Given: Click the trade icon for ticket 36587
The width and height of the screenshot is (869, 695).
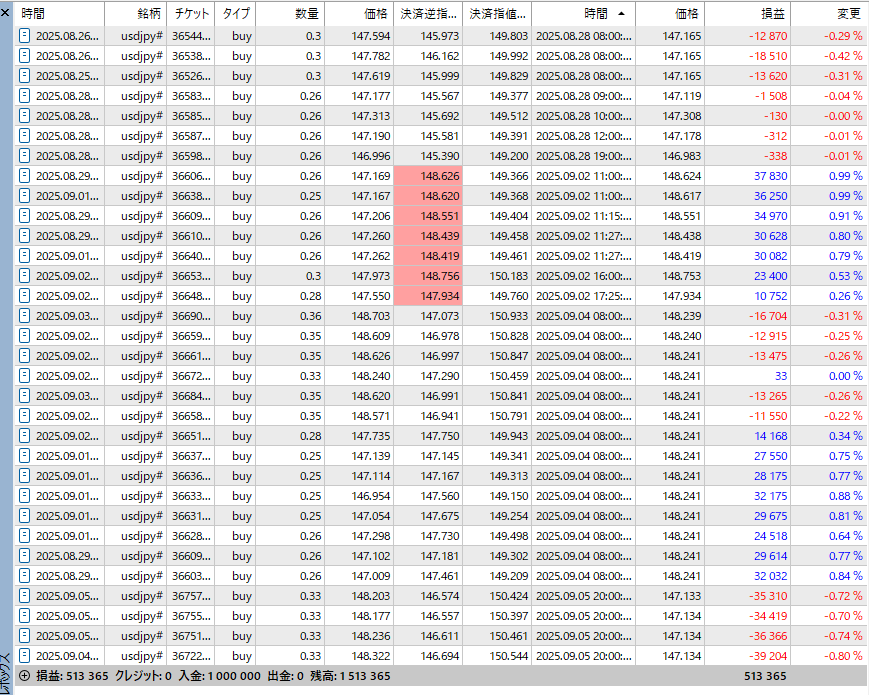Looking at the screenshot, I should [x=24, y=136].
